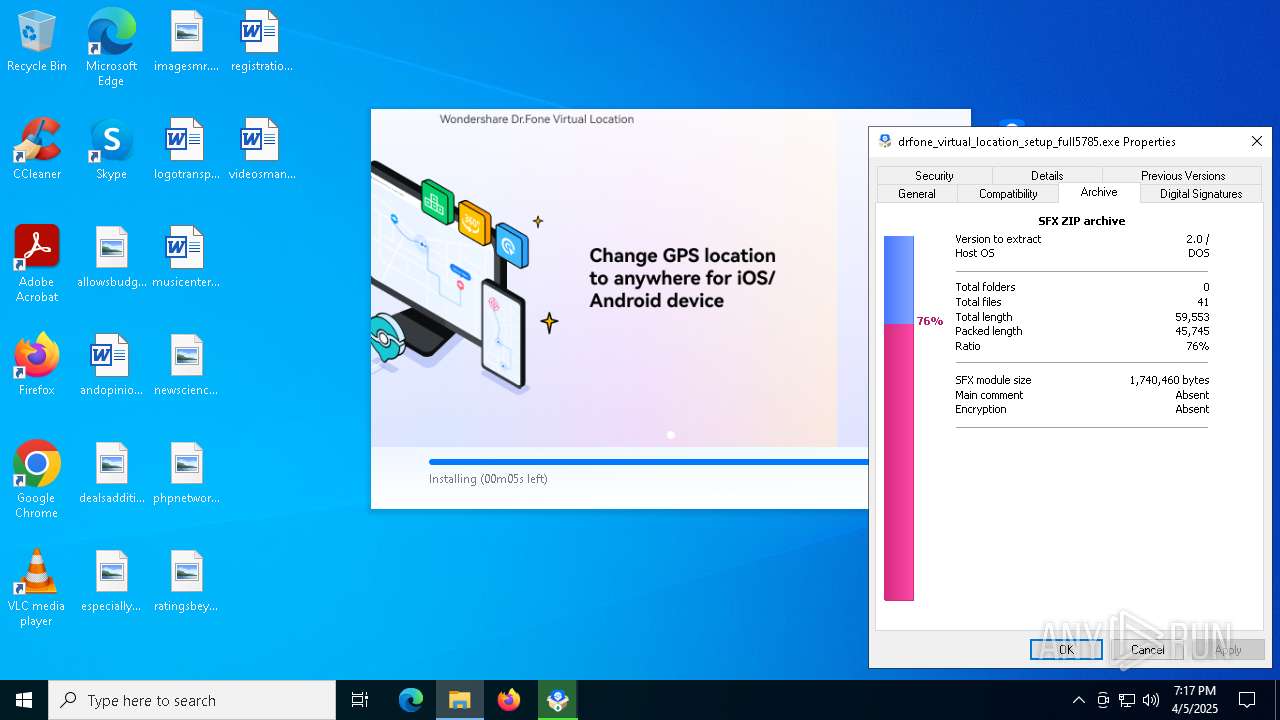Image resolution: width=1280 pixels, height=720 pixels.
Task: Select the logotransp Word document
Action: coord(186,150)
